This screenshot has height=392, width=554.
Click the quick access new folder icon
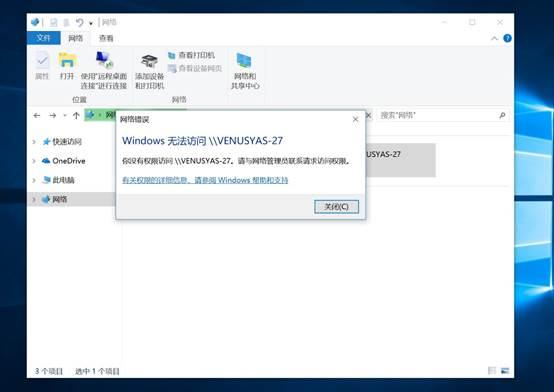tap(66, 23)
